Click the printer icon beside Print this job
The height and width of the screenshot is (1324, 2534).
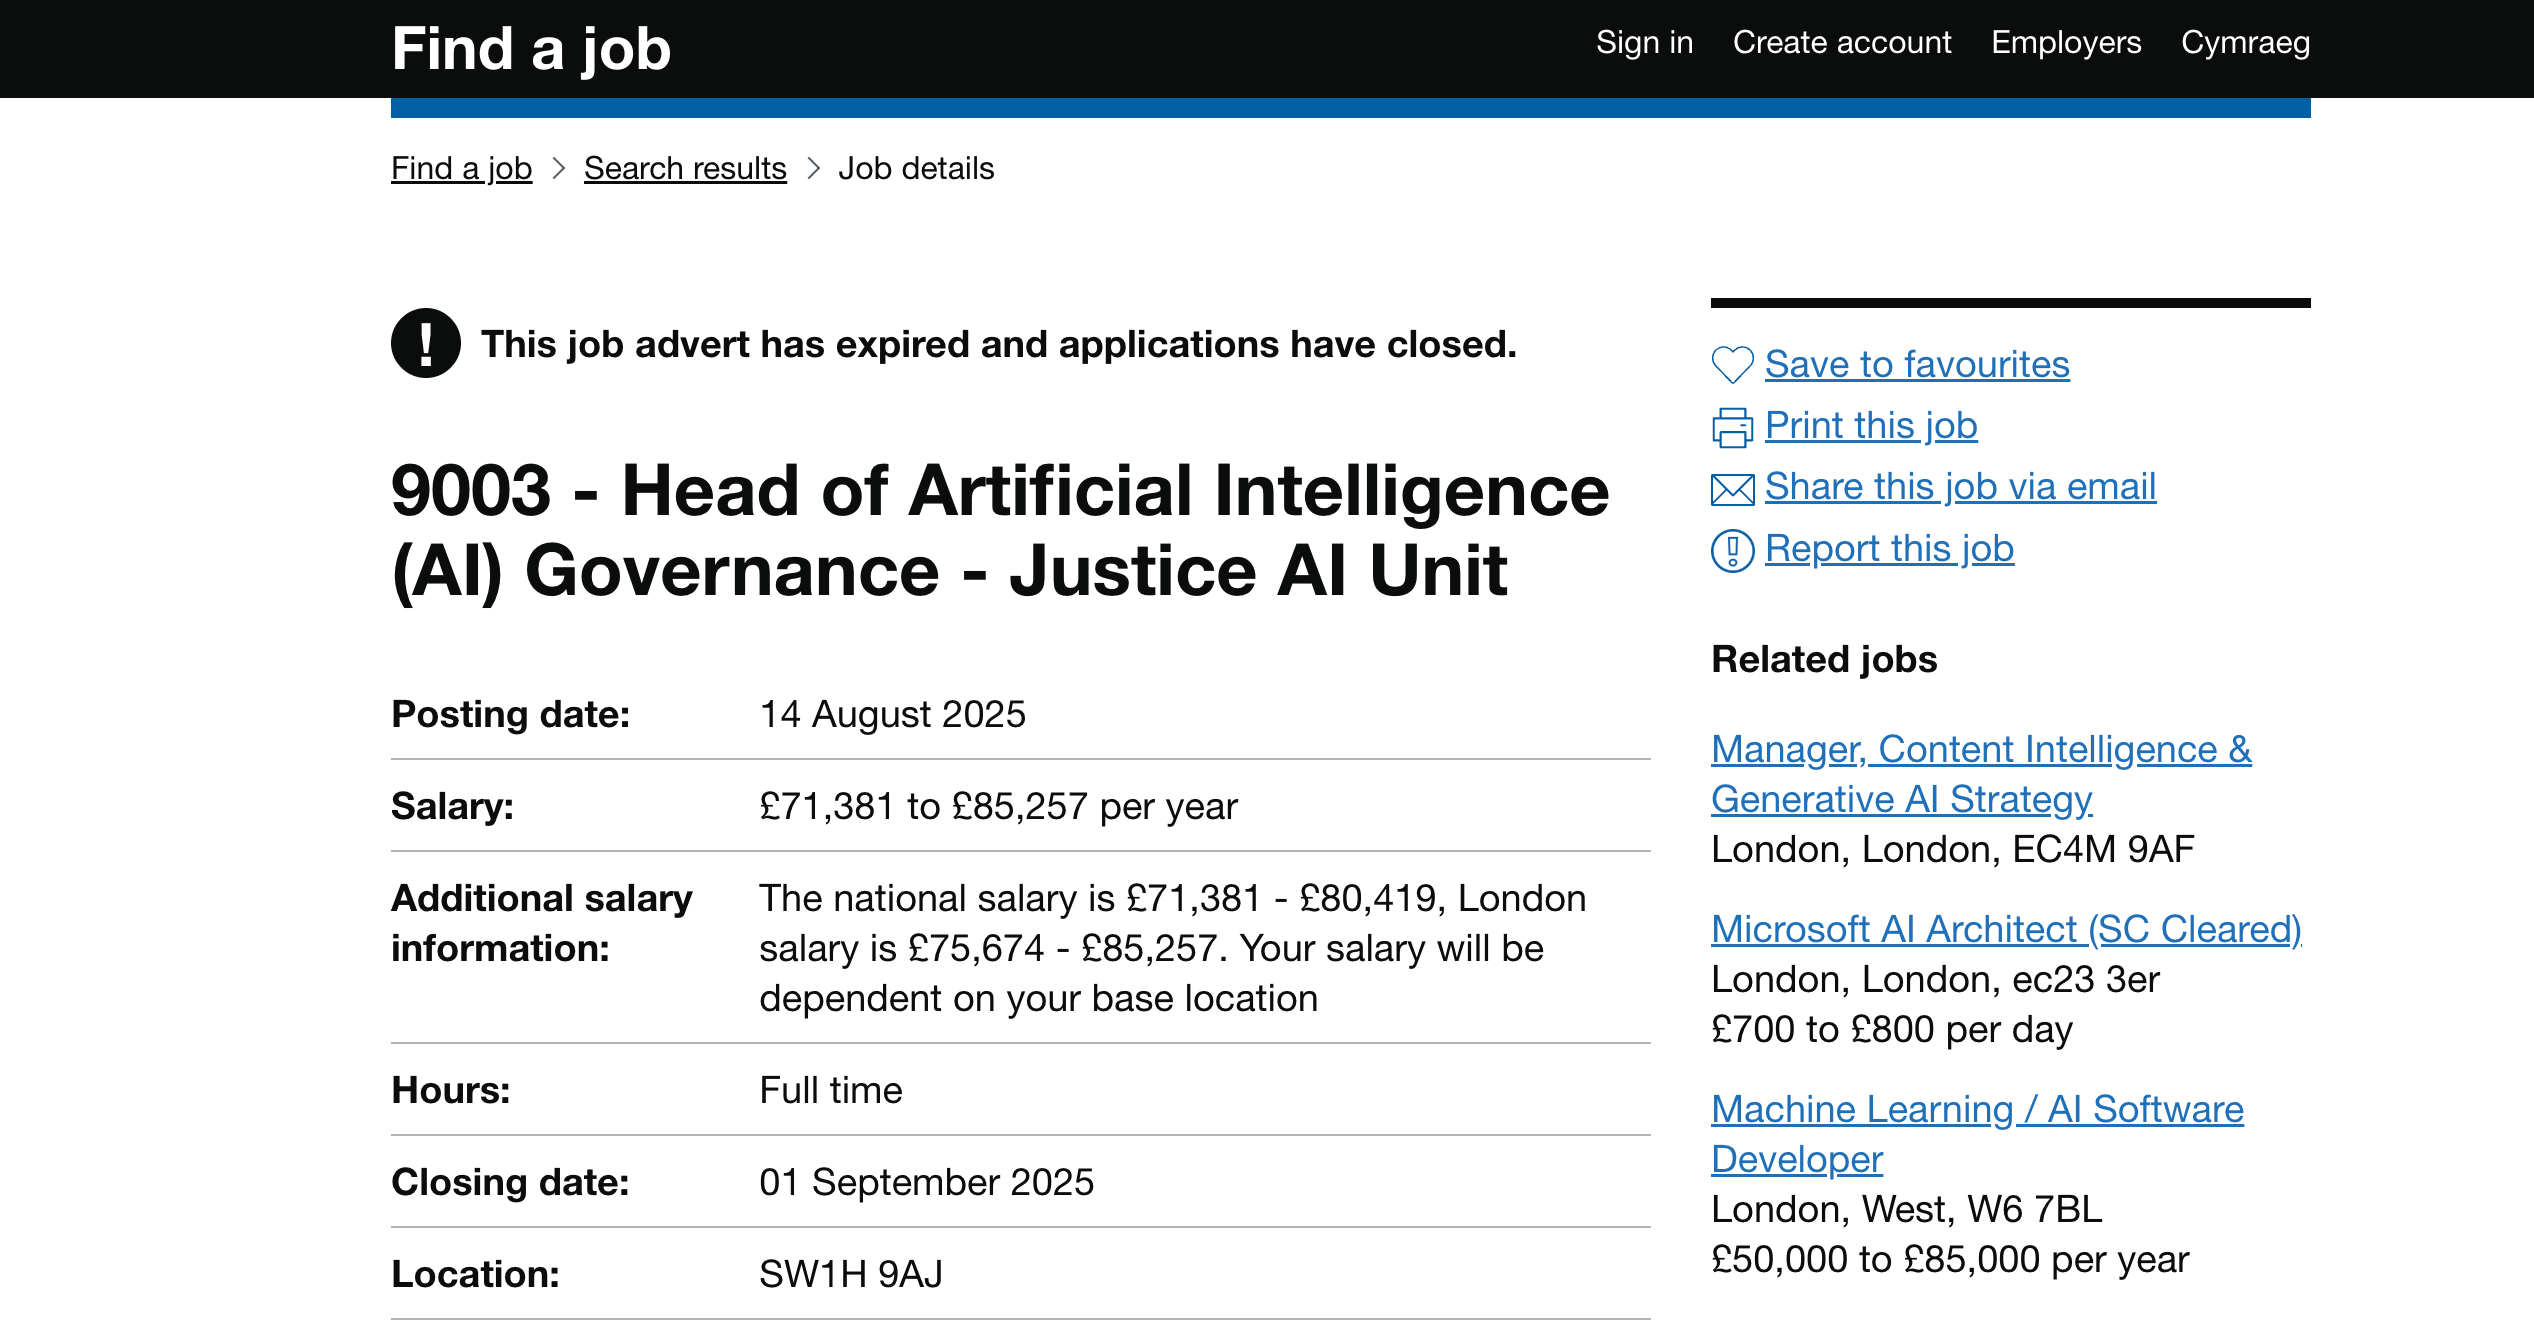1732,427
